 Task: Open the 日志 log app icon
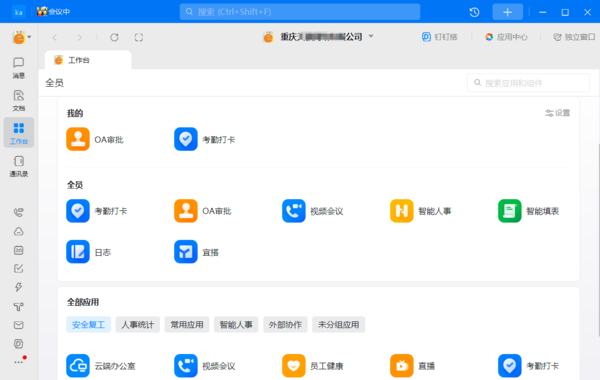coord(78,252)
